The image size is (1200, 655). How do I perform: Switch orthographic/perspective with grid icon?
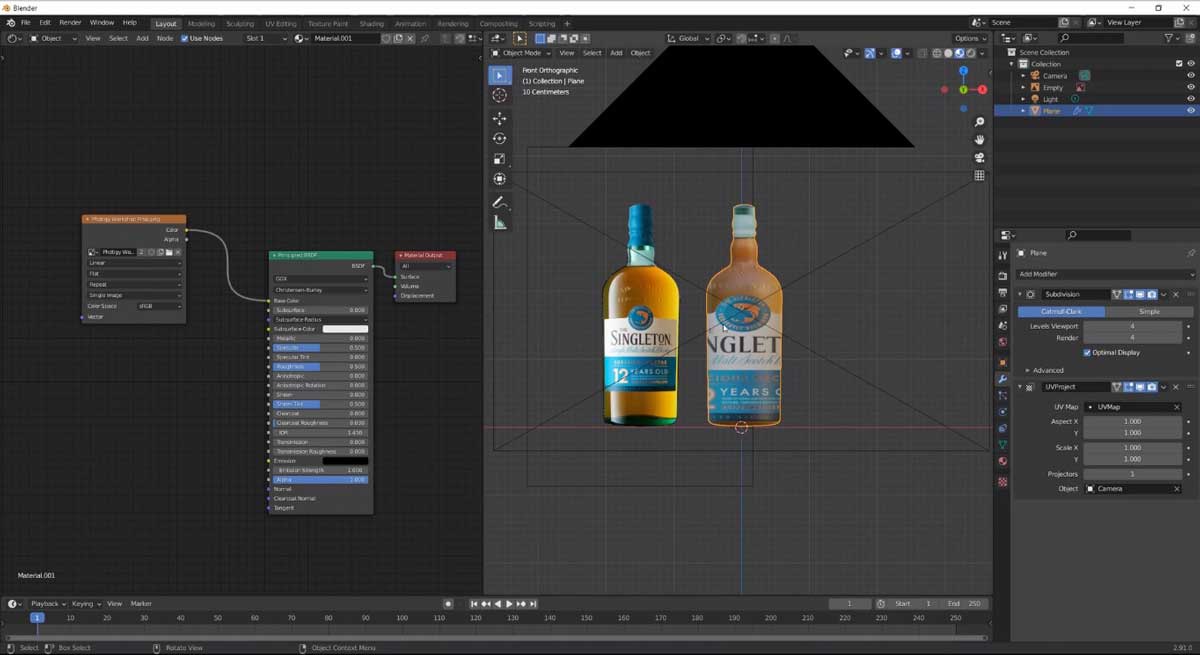click(x=980, y=175)
